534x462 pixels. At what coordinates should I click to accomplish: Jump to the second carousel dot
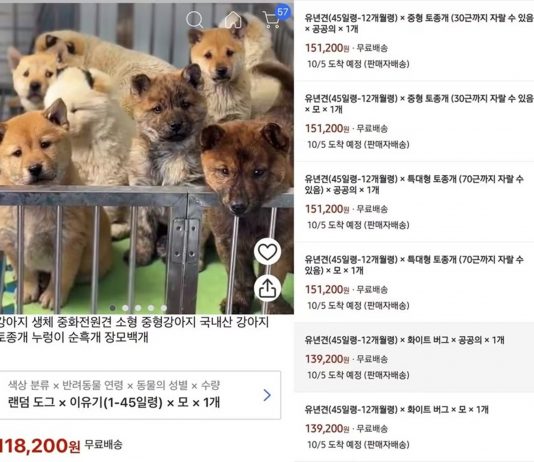pos(125,308)
